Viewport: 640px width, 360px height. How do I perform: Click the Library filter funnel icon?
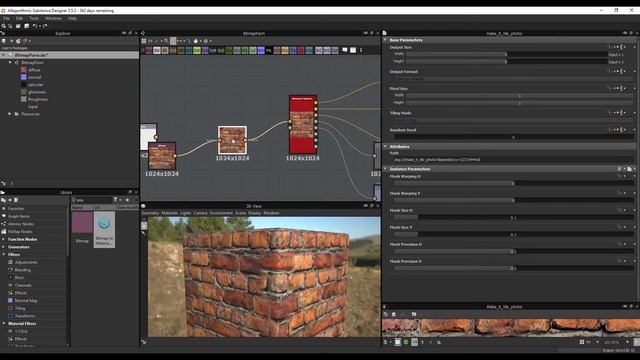(116, 200)
